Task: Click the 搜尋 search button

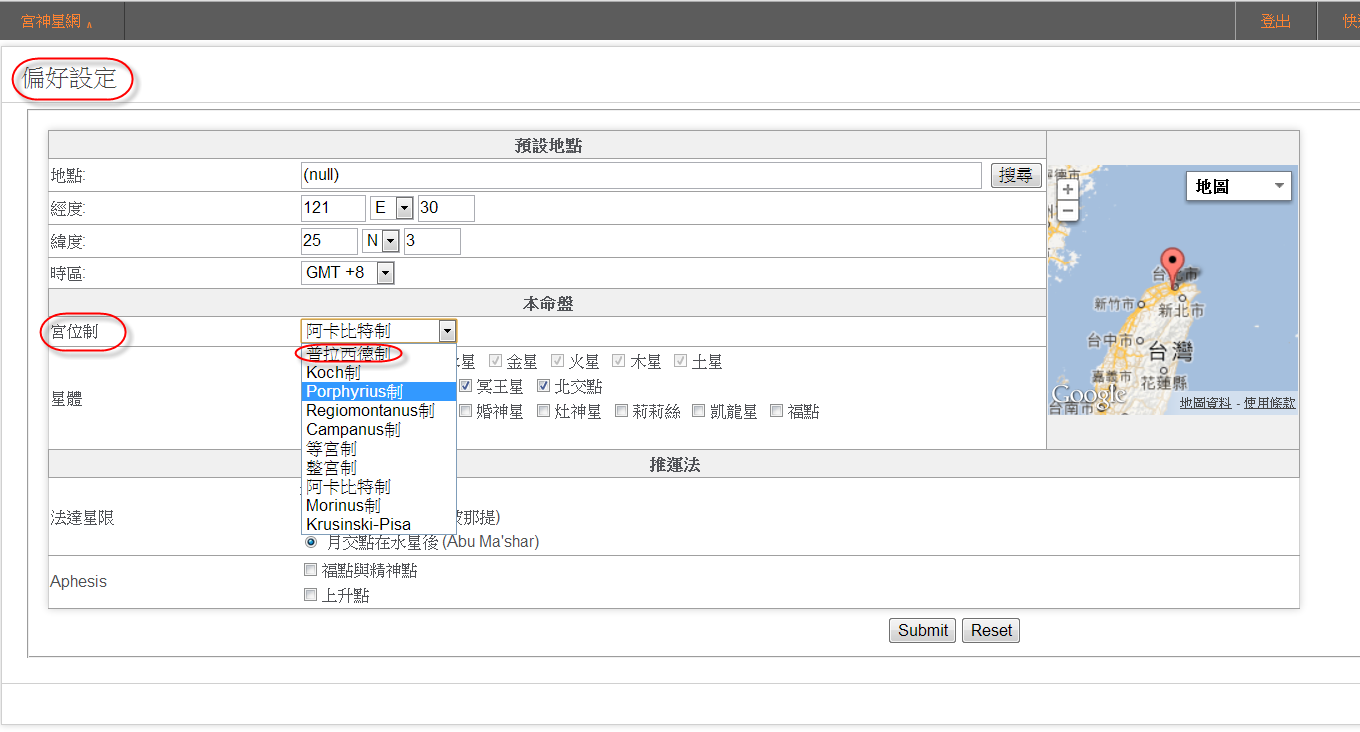Action: 1016,175
